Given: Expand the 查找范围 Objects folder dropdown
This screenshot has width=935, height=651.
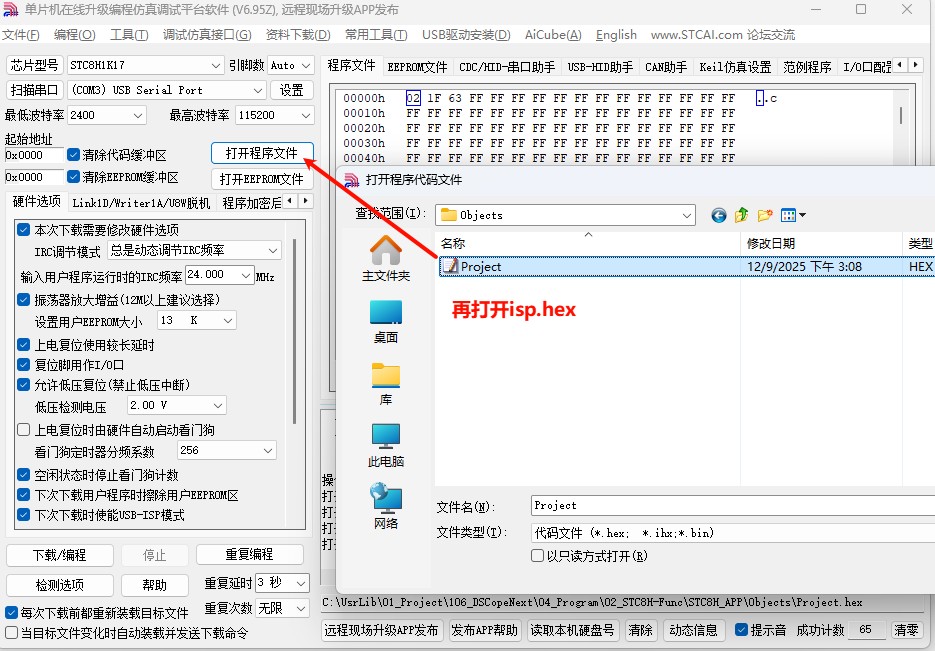Looking at the screenshot, I should [x=686, y=215].
